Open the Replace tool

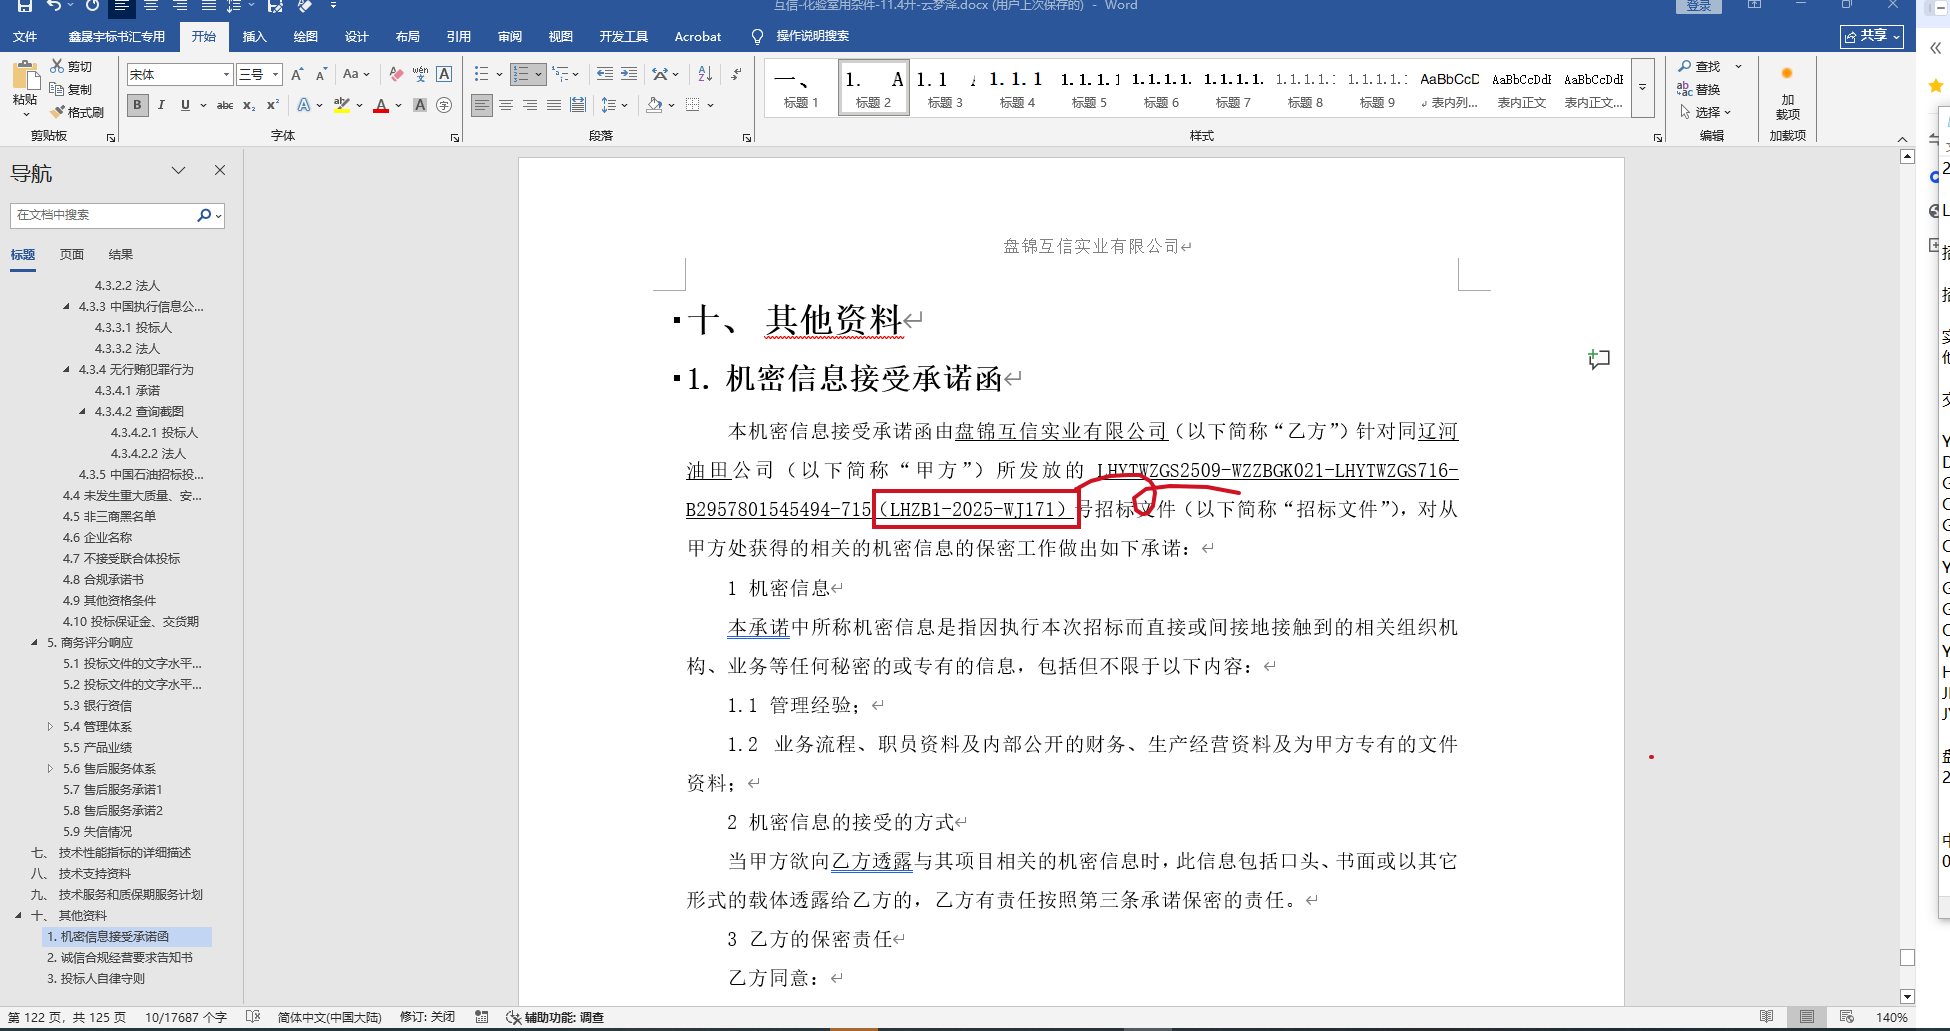click(x=1700, y=89)
